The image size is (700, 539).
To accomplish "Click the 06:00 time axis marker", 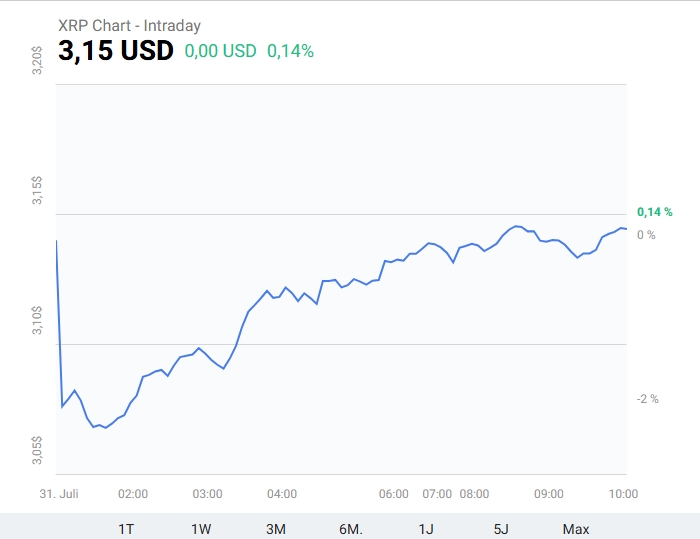I will click(x=394, y=494).
